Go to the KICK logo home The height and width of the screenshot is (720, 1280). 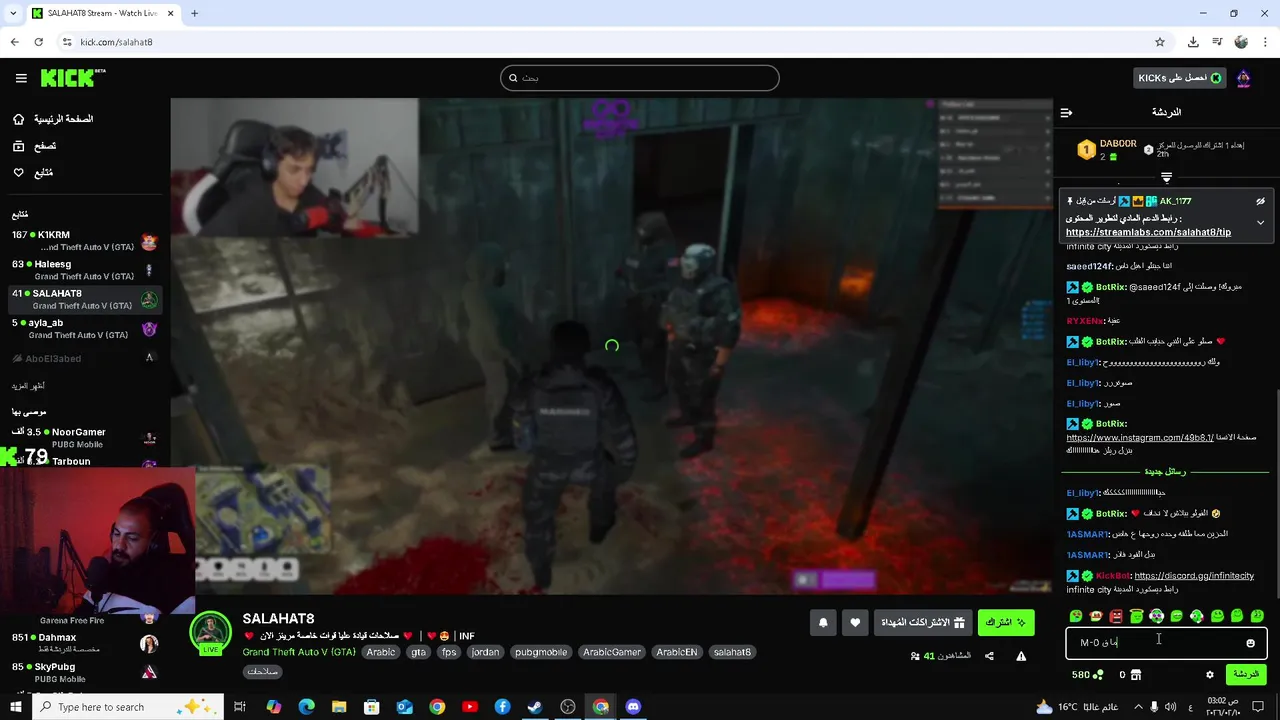(73, 78)
